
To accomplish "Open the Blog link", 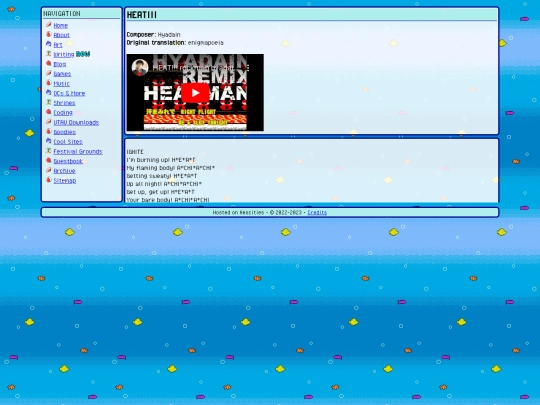I will 60,64.
